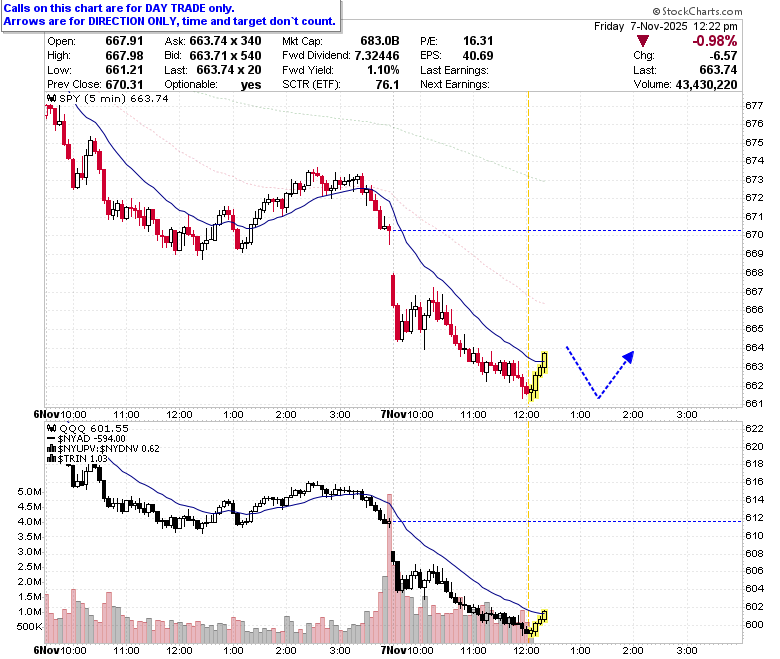Click the Open value 667.91
Viewport: 780px width, 659px height.
[x=124, y=41]
